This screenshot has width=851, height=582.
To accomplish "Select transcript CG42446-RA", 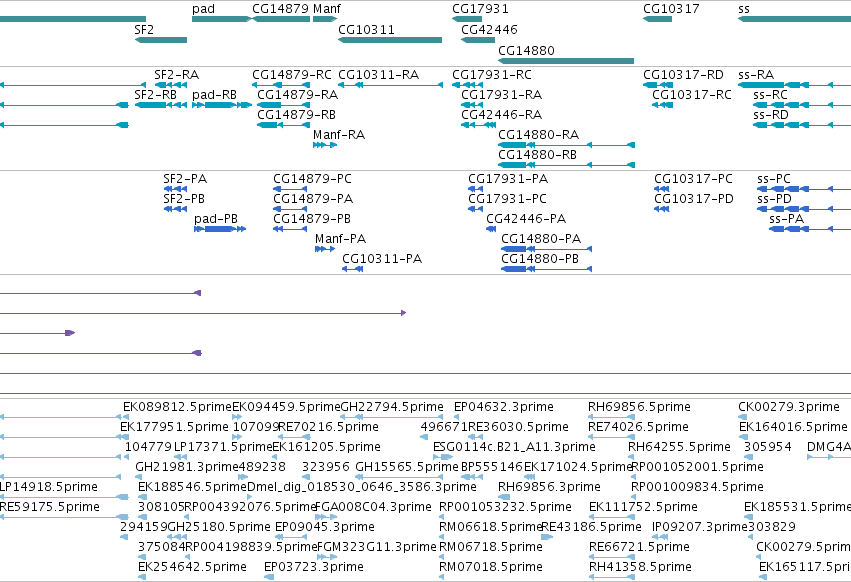I will pos(501,115).
